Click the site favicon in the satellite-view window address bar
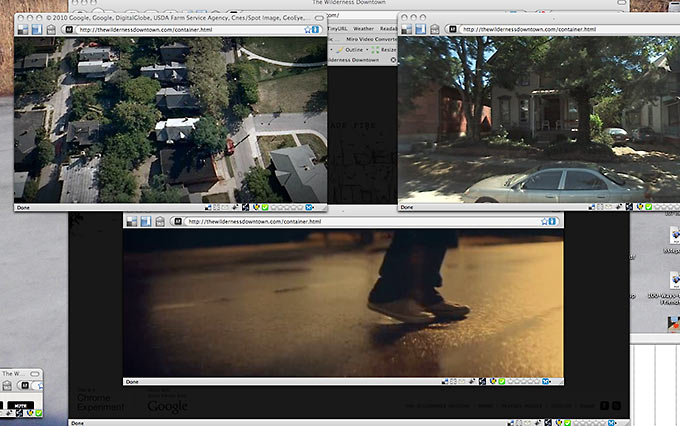 [x=69, y=29]
